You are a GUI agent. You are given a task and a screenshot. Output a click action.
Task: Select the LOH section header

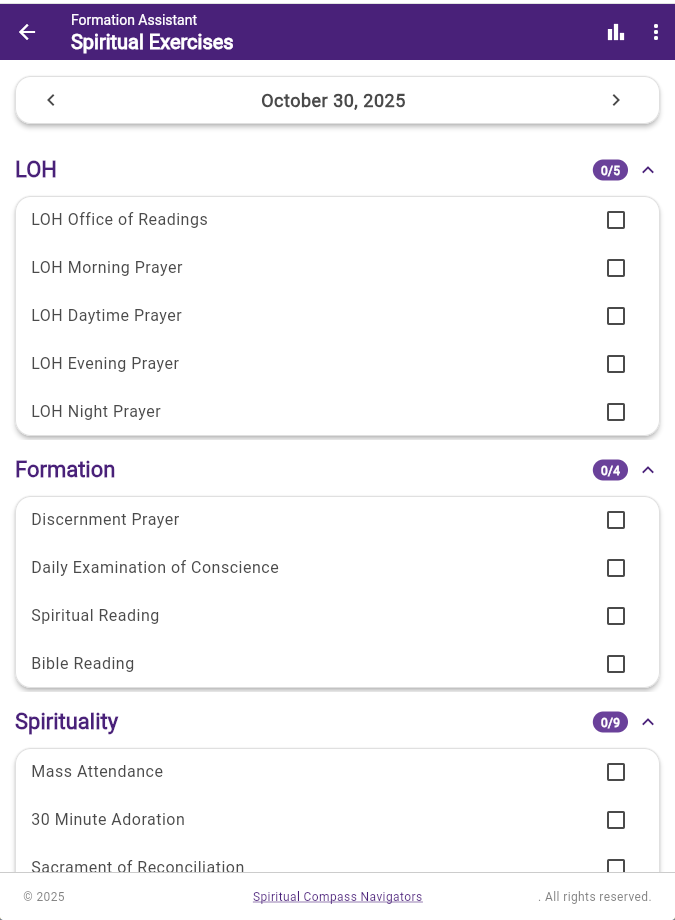coord(36,170)
